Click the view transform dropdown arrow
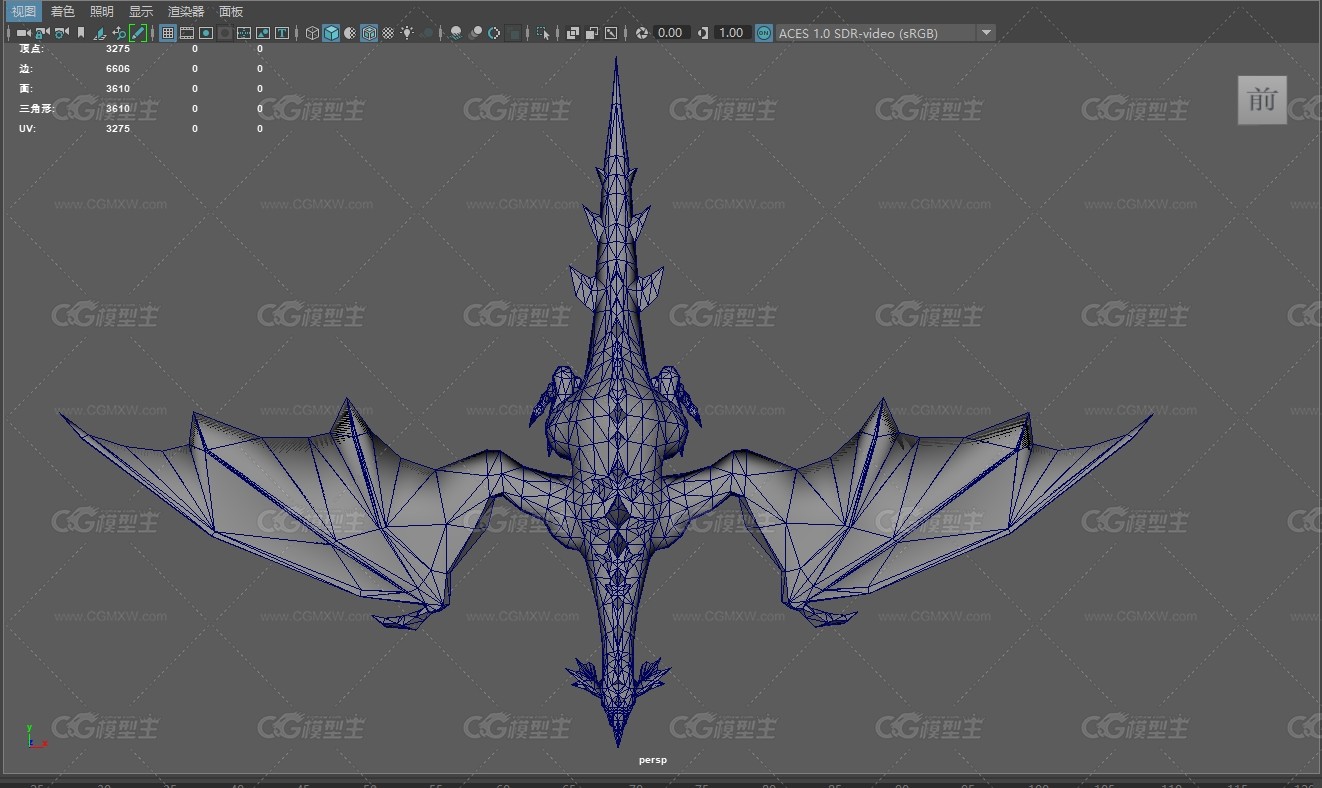Image resolution: width=1322 pixels, height=788 pixels. coord(987,33)
